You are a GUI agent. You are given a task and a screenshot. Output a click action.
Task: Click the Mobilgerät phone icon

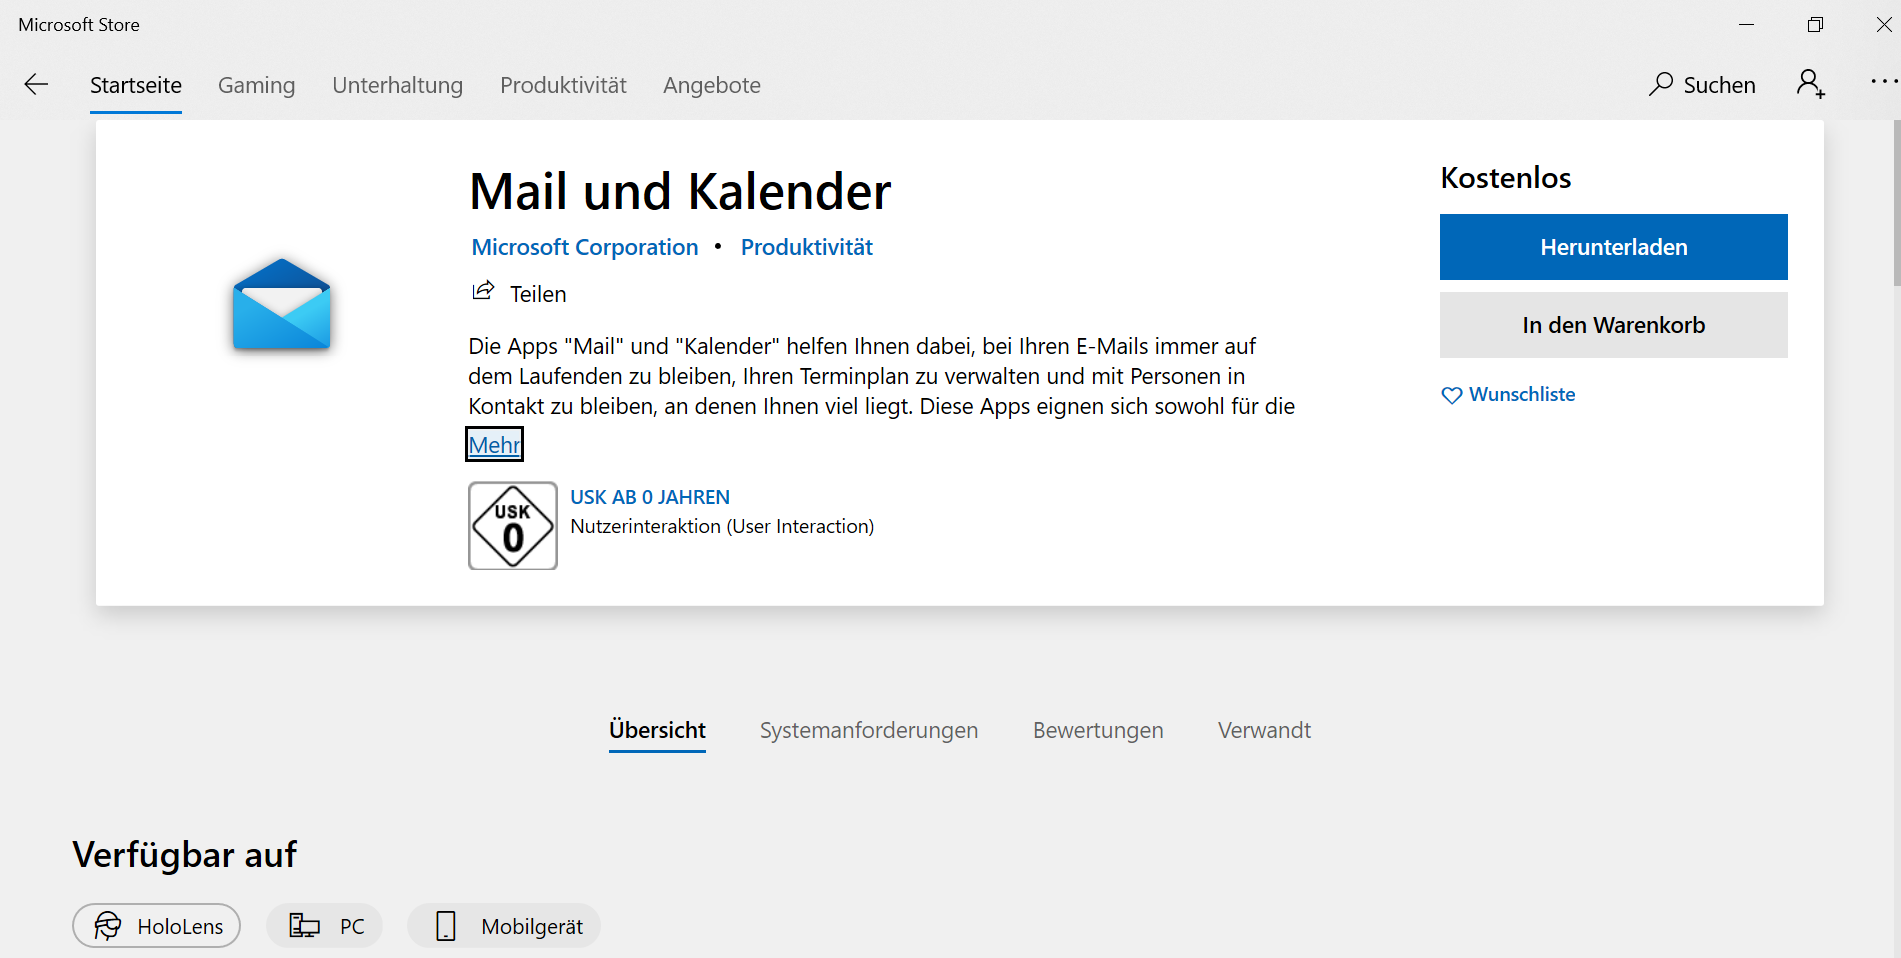coord(446,926)
